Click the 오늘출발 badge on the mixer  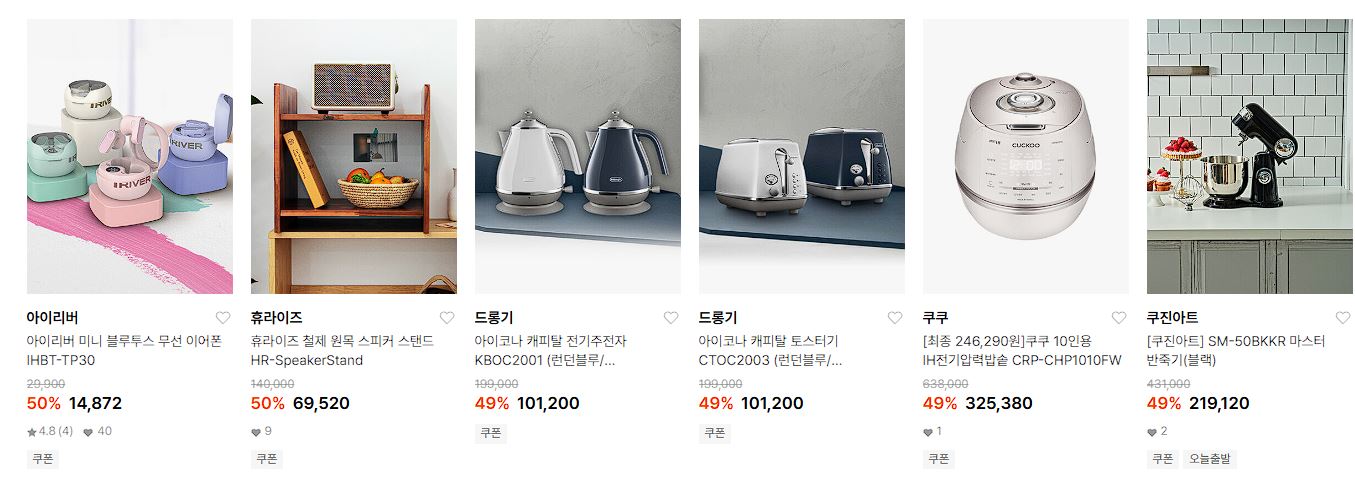point(1211,459)
